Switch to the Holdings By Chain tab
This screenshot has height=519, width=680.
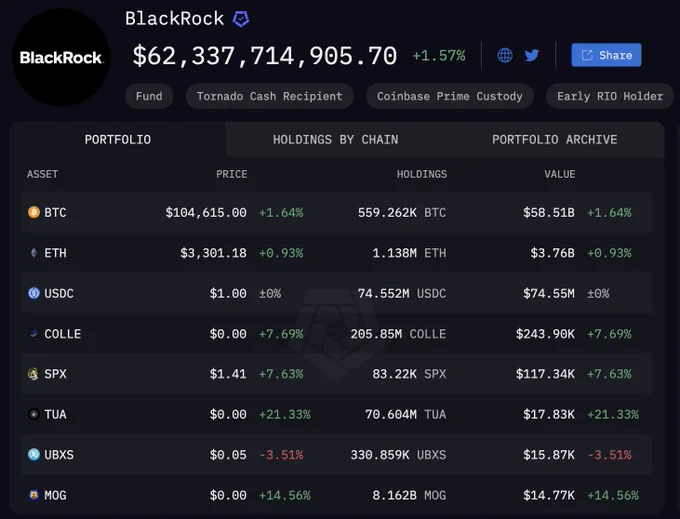pos(336,140)
